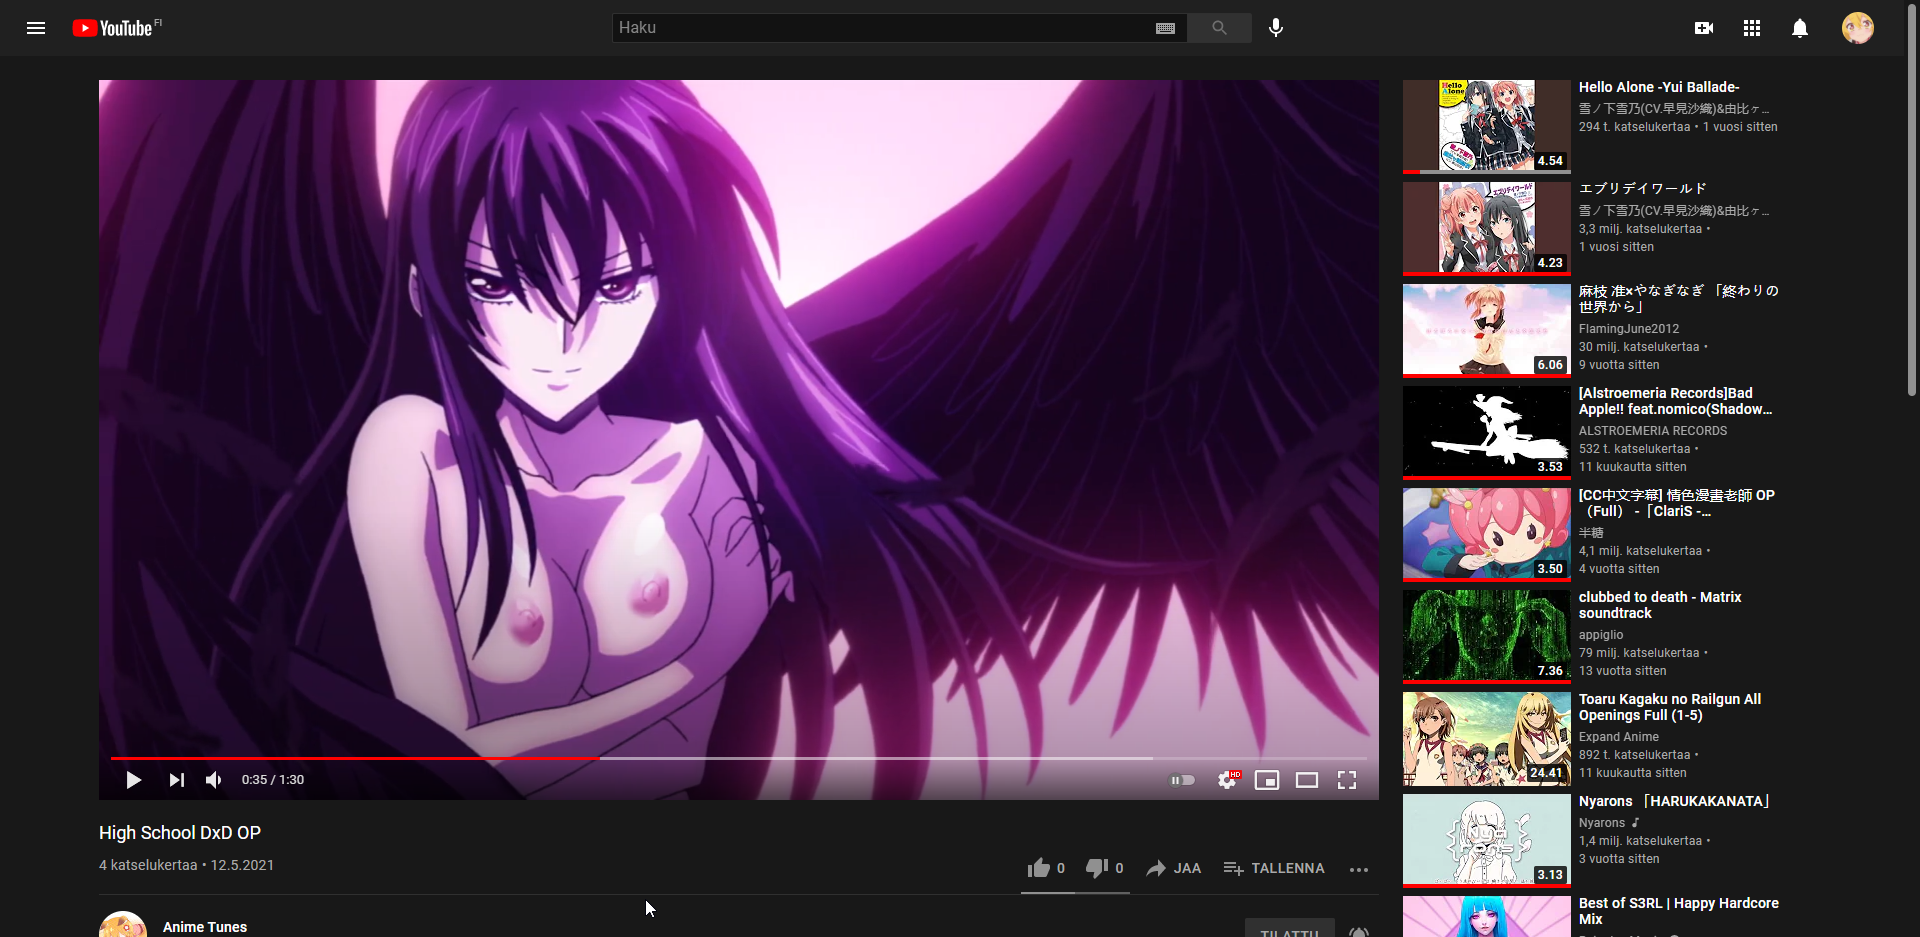This screenshot has height=937, width=1920.
Task: Click the YouTube logo home link
Action: click(115, 28)
